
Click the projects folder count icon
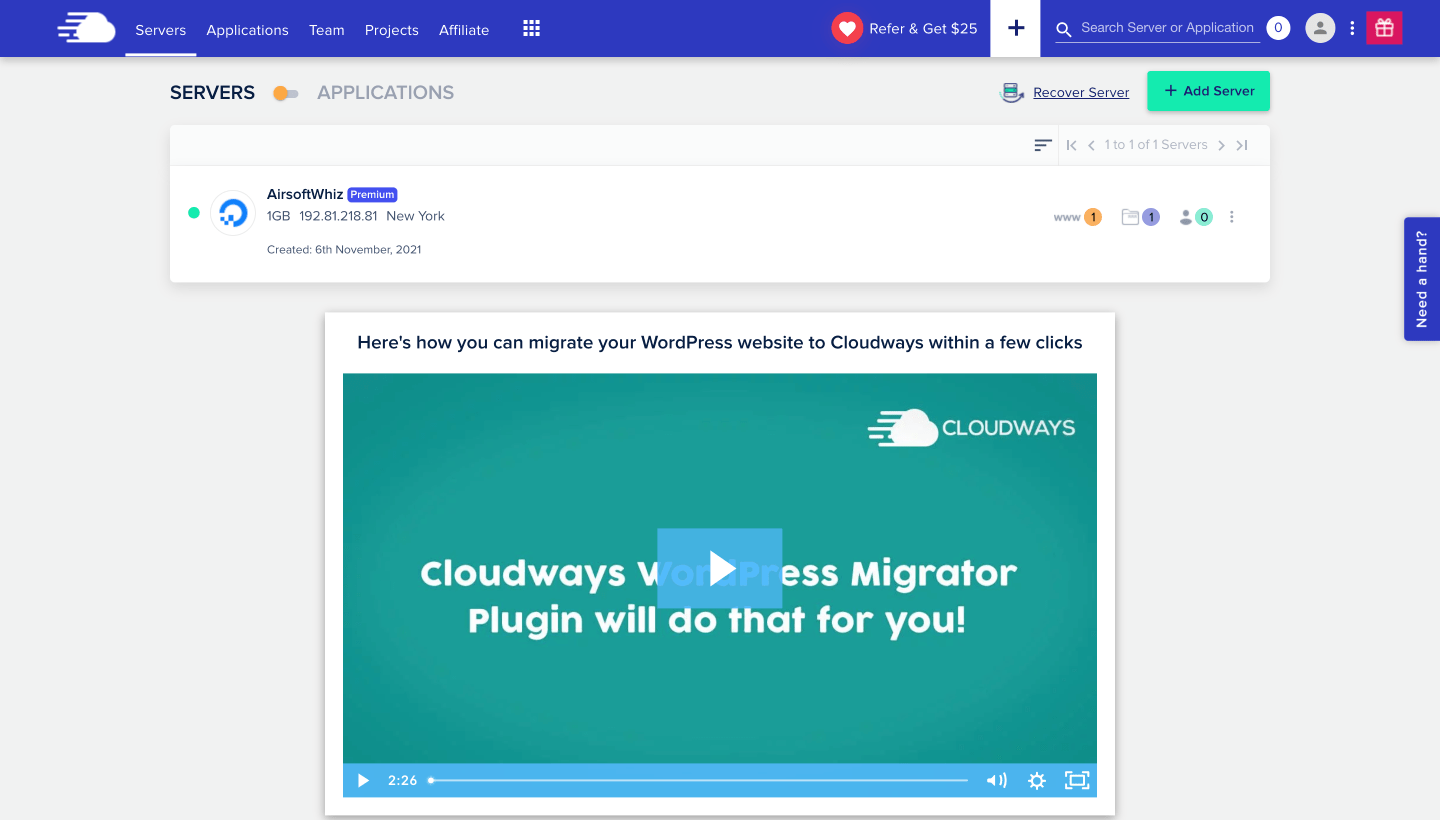click(x=1140, y=217)
